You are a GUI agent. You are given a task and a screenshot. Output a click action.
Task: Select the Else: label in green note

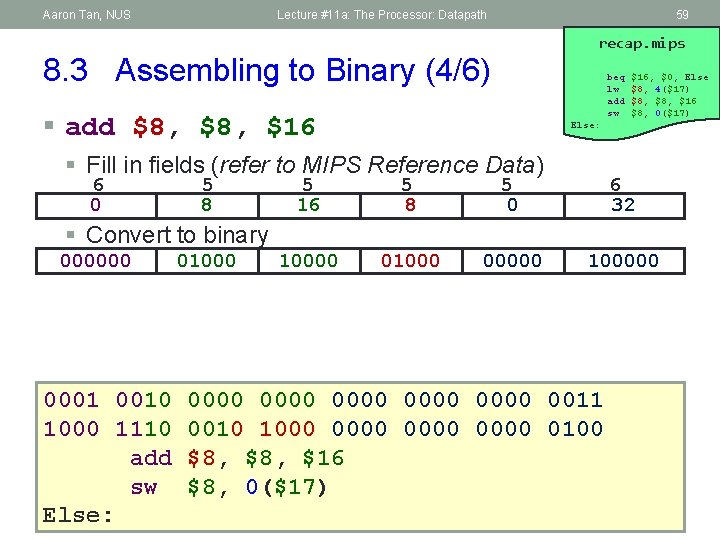(585, 125)
